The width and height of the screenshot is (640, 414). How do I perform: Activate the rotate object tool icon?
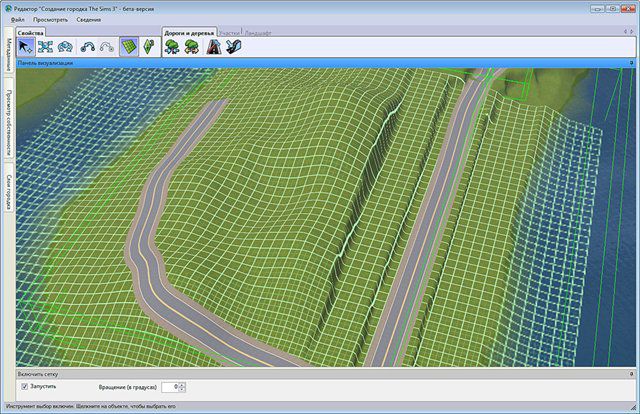pos(65,46)
